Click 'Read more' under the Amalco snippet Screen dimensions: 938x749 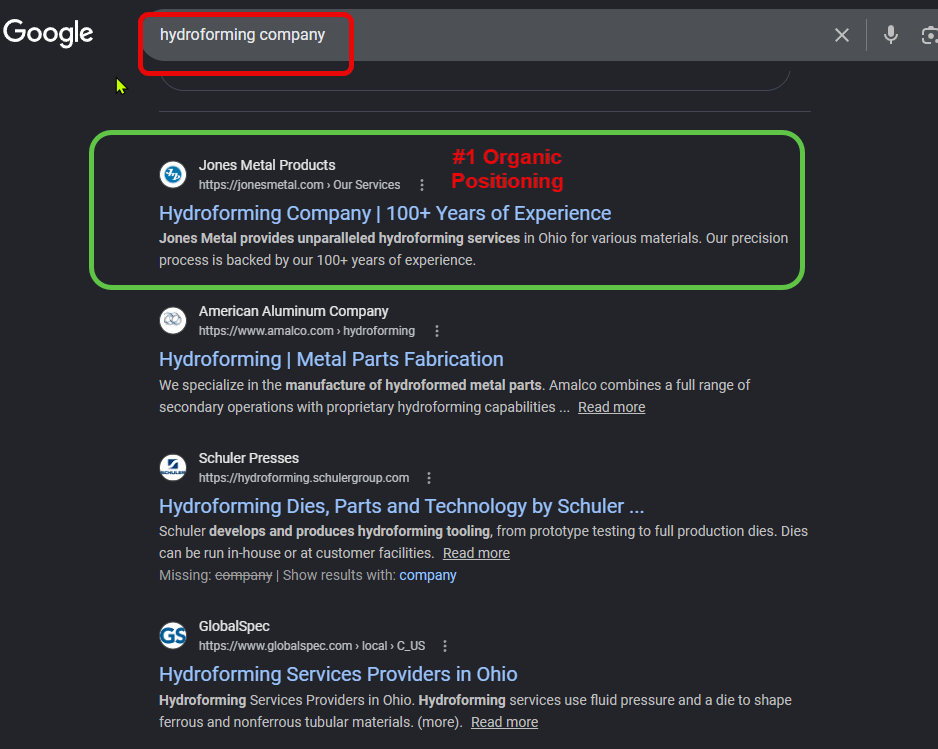(611, 407)
